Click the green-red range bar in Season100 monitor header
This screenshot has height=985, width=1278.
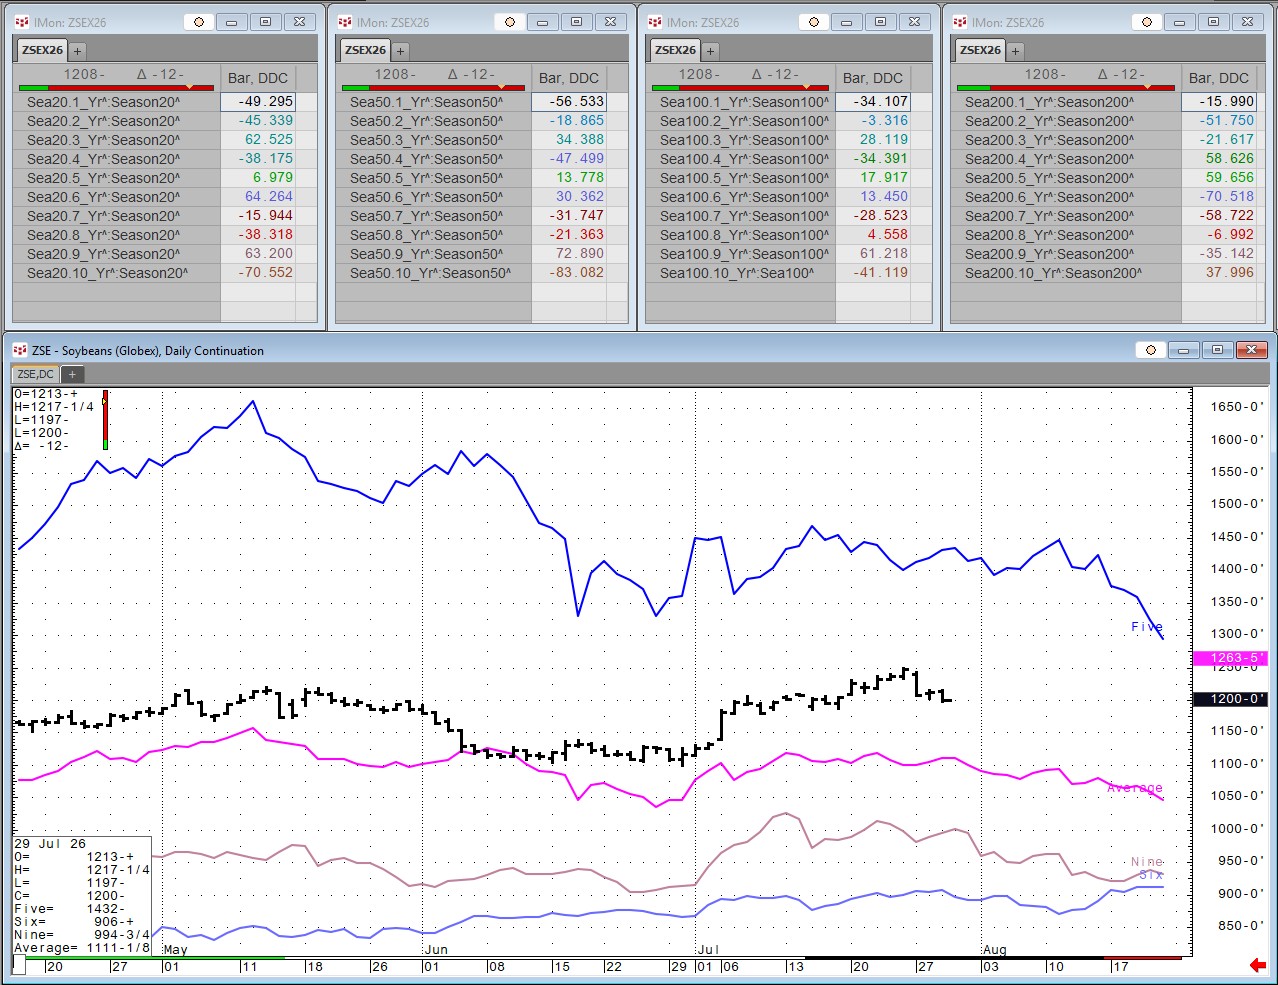[739, 88]
